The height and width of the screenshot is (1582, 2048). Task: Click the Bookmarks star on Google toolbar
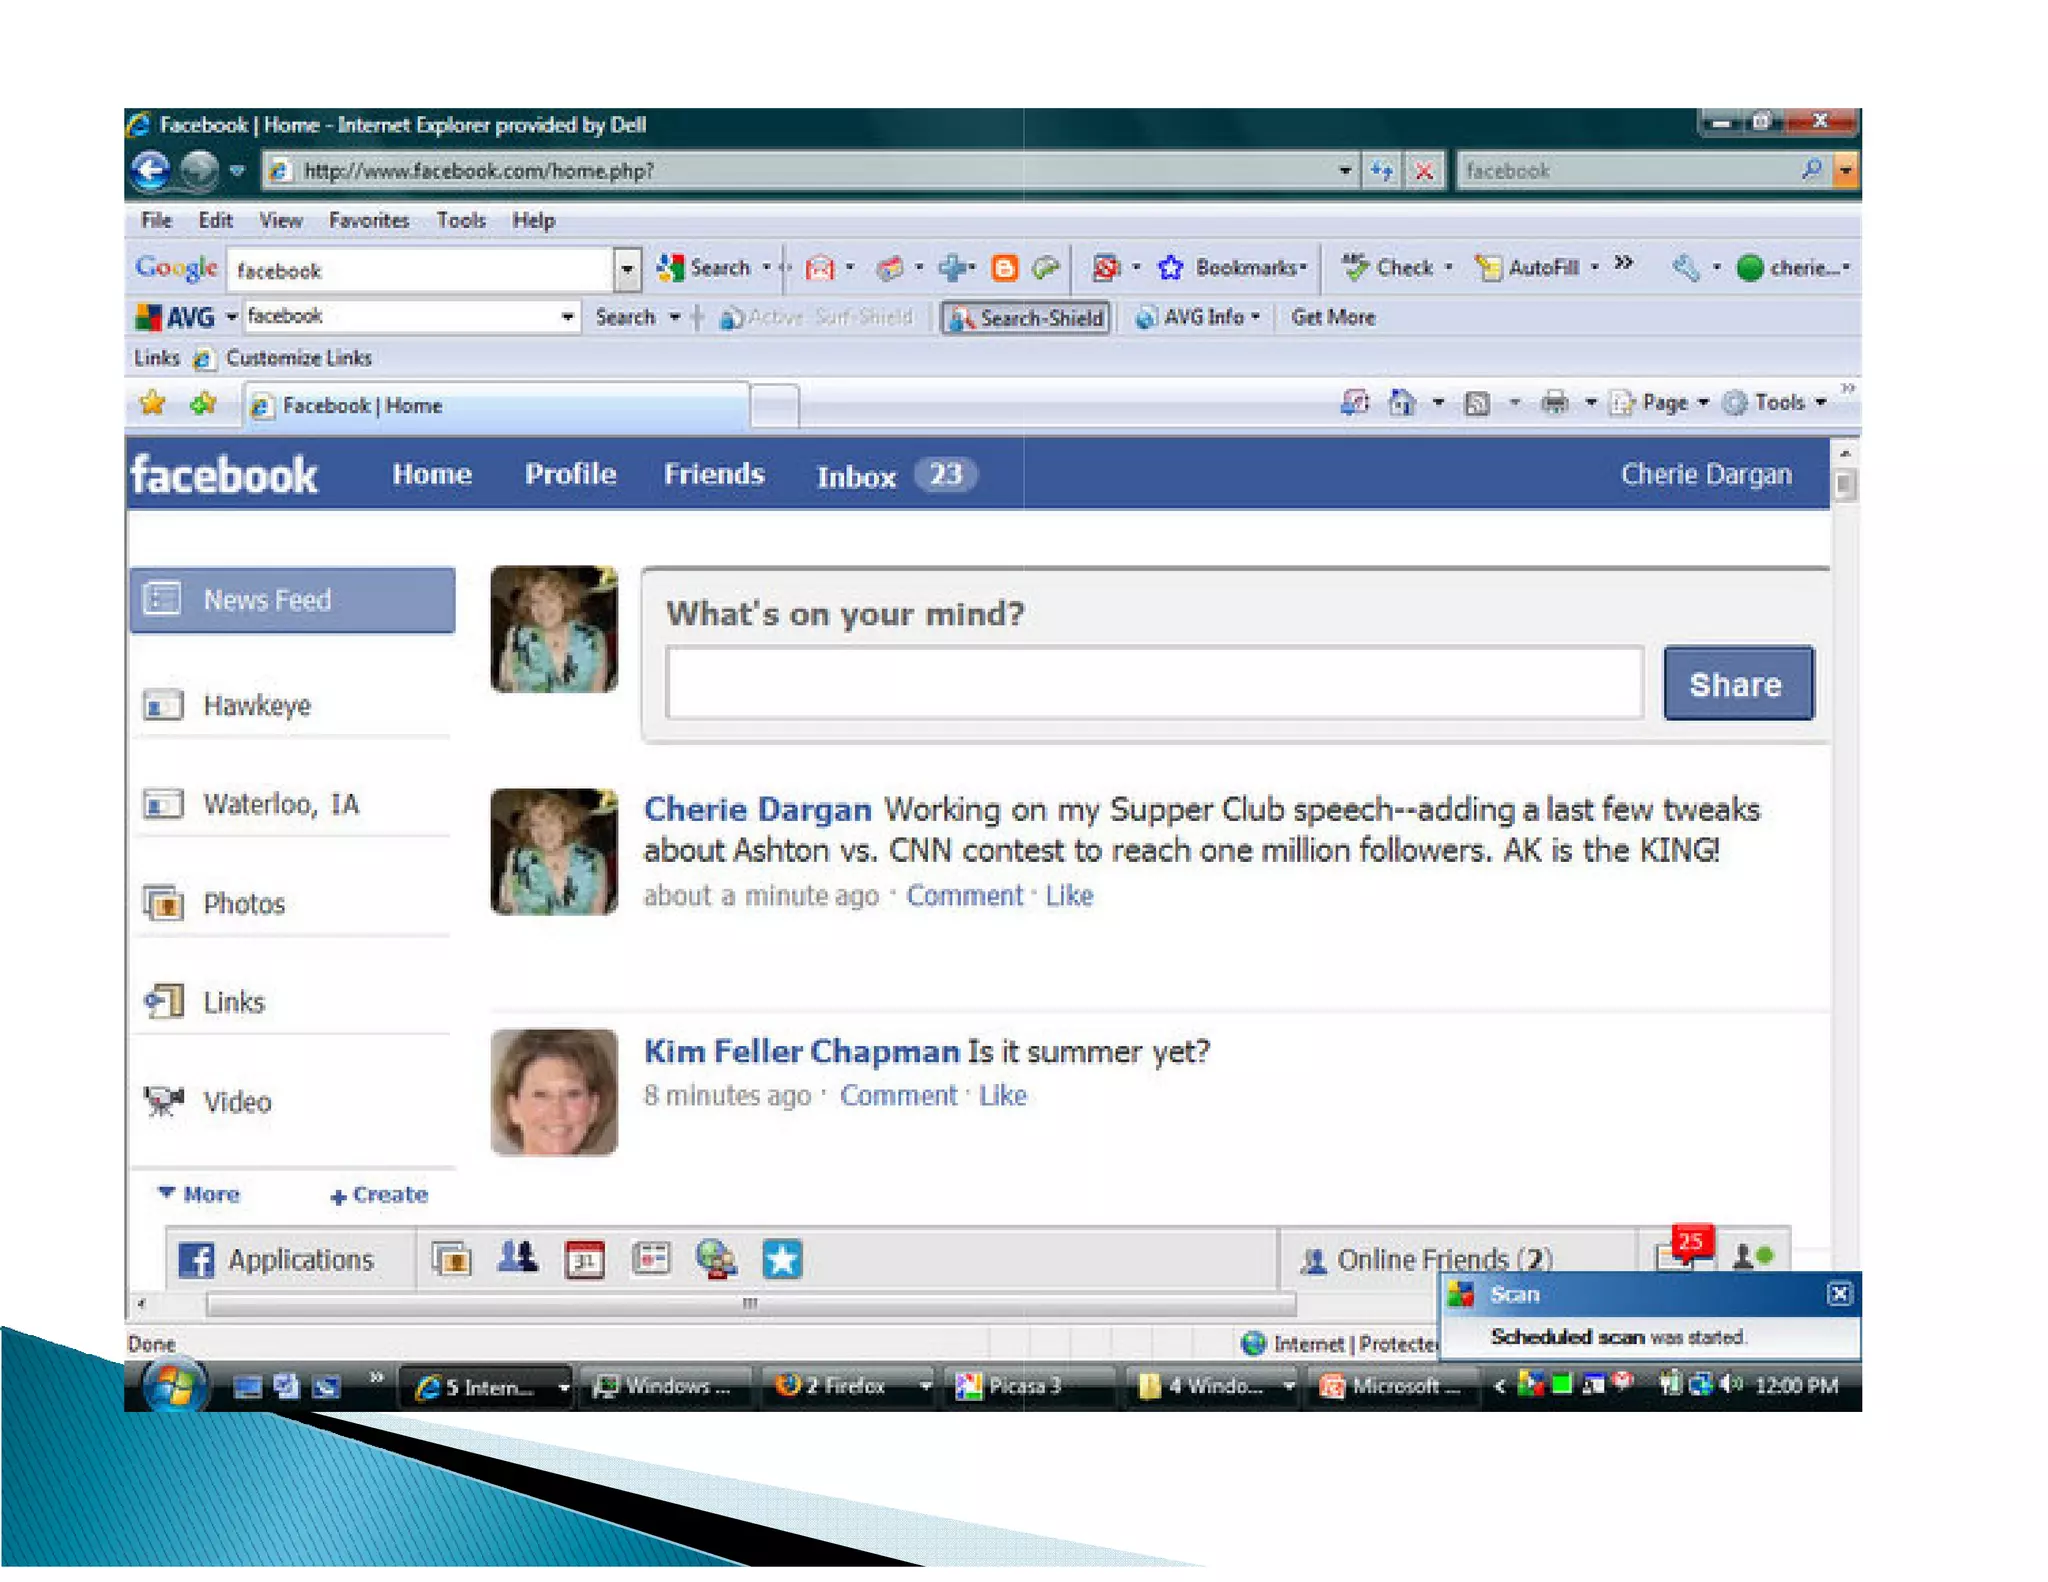[1170, 268]
